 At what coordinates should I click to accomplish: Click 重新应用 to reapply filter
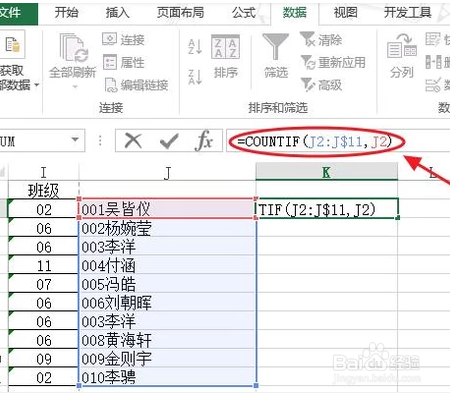(333, 62)
